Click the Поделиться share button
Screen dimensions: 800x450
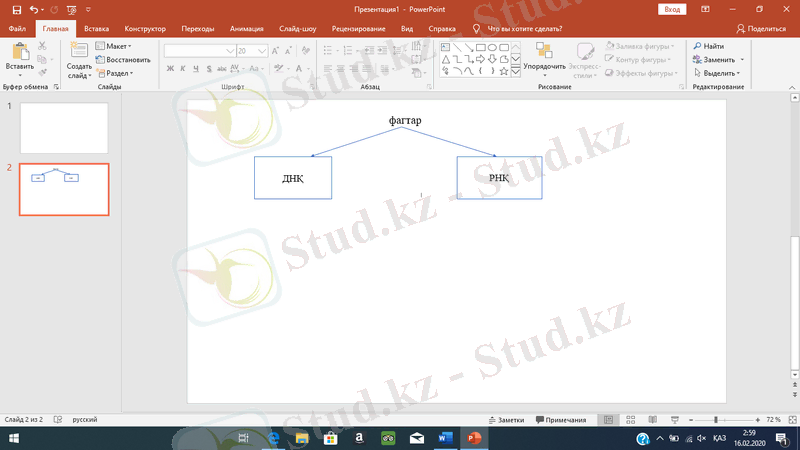761,29
